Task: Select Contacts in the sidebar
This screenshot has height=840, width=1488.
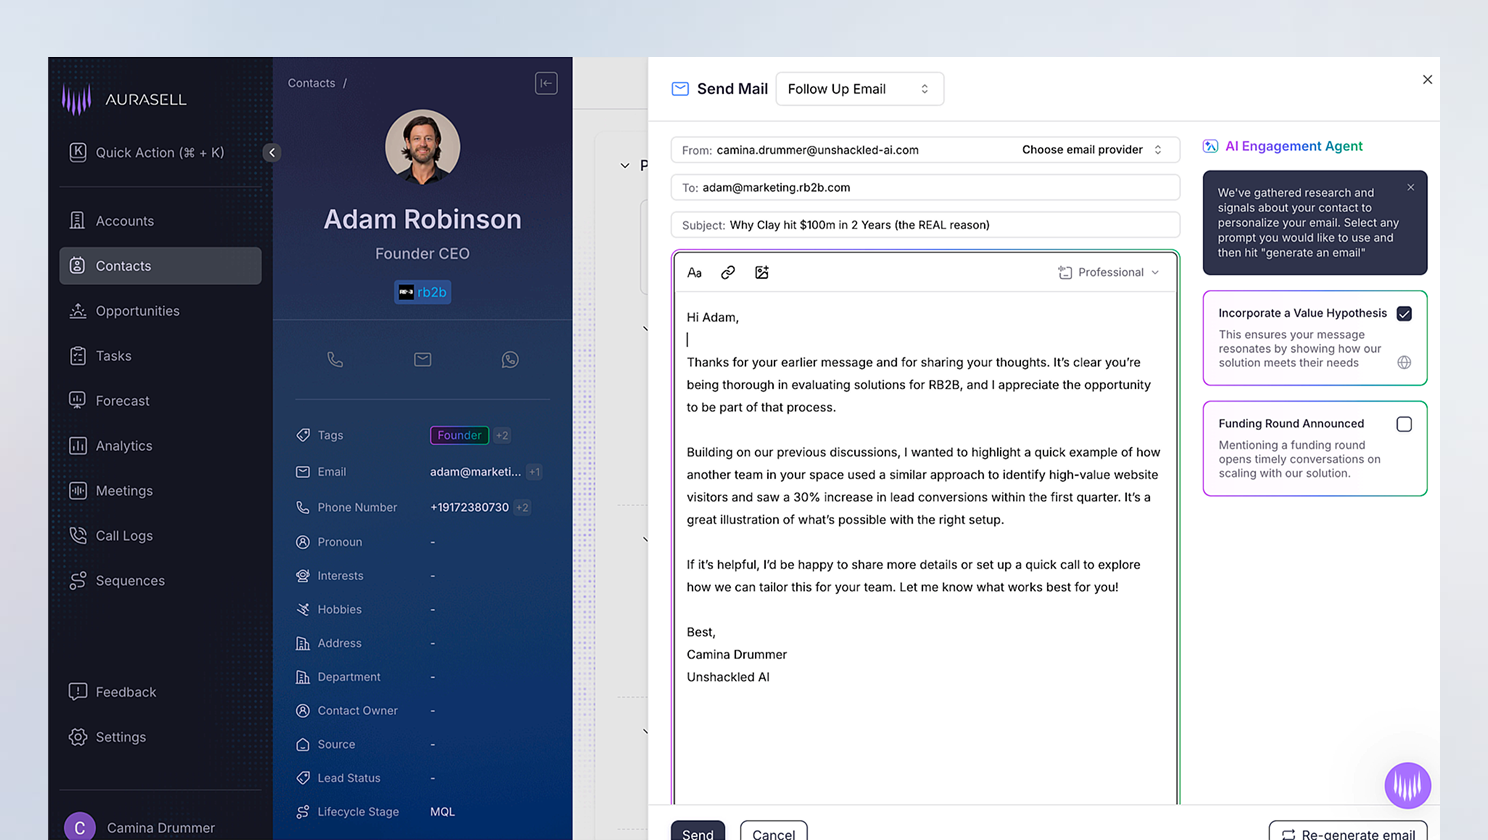Action: click(160, 266)
